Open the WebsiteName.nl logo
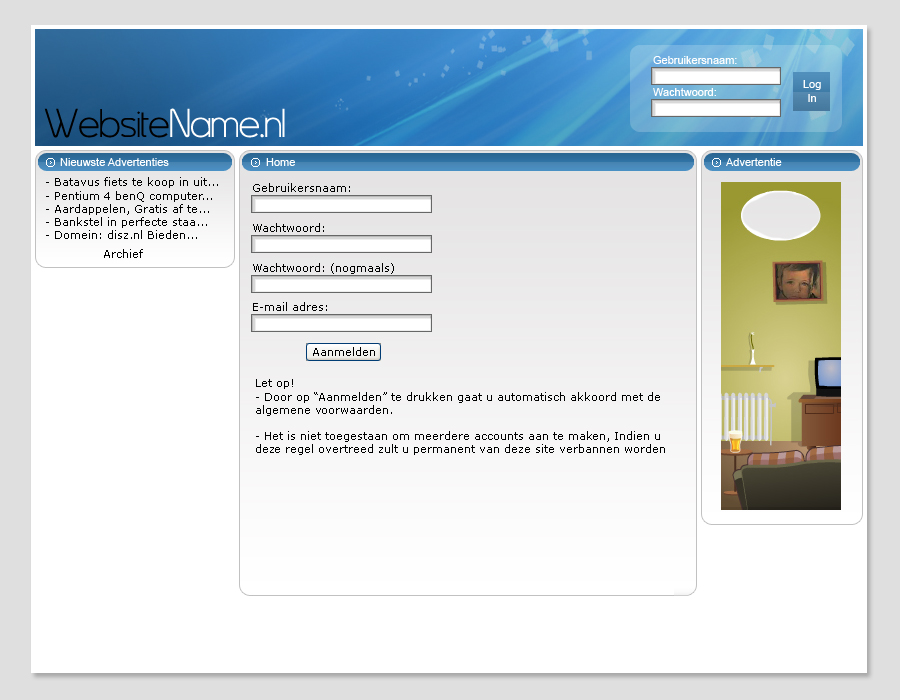This screenshot has height=700, width=900. tap(165, 123)
